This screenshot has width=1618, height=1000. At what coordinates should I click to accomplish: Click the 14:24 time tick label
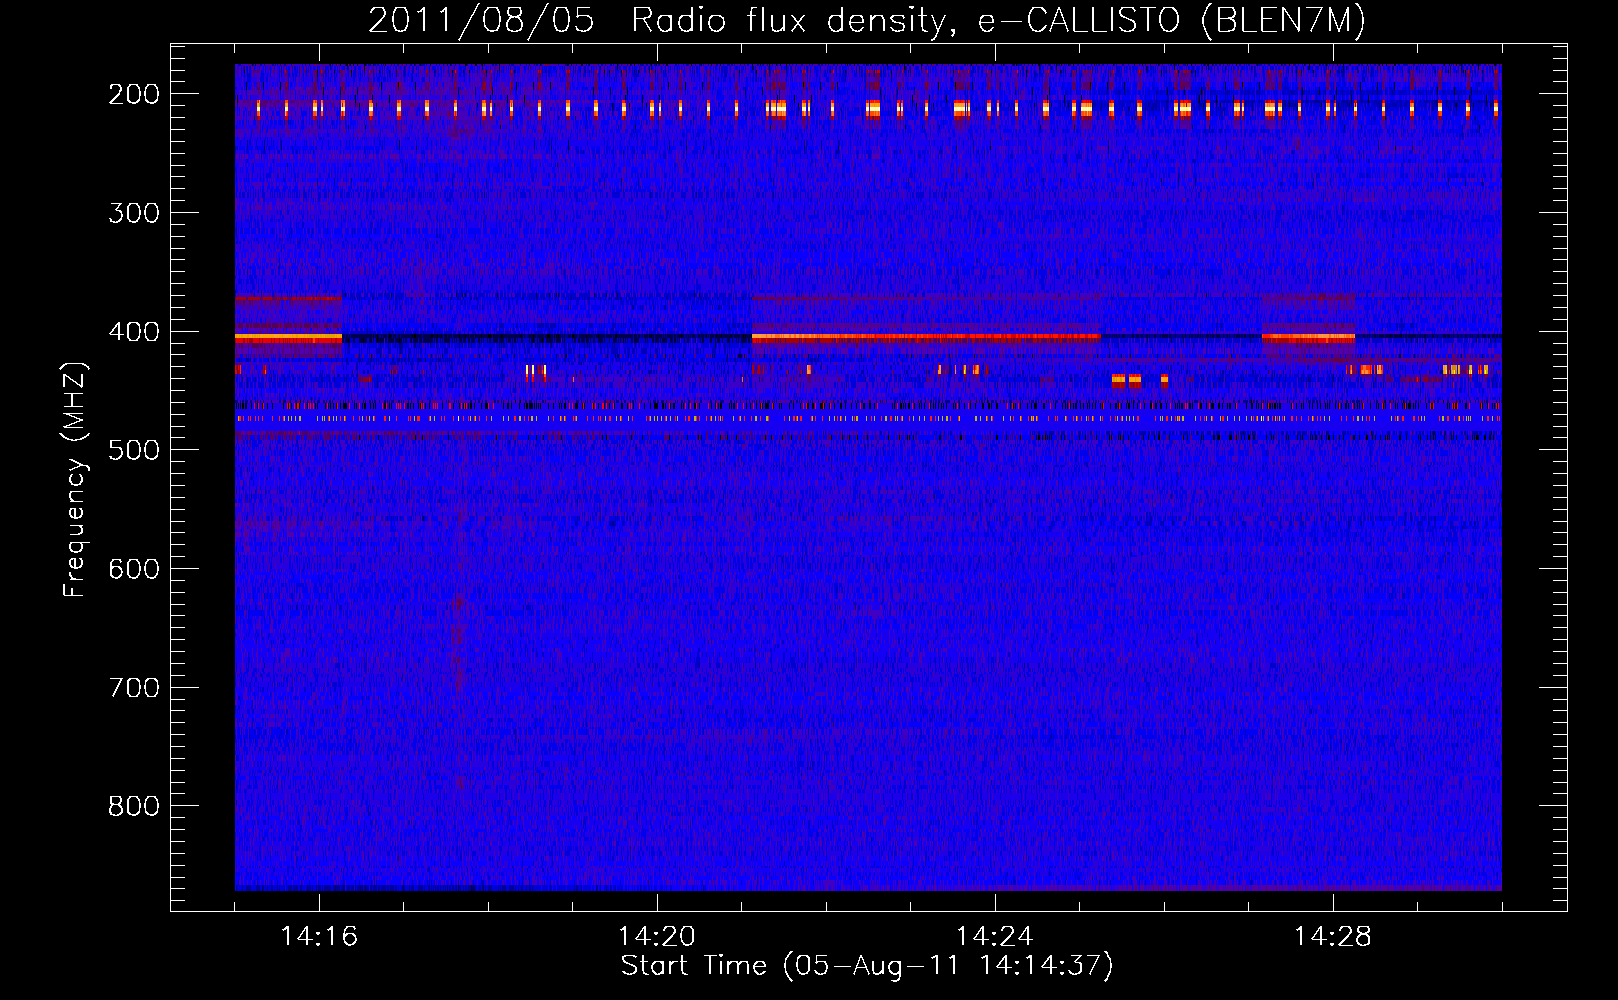995,937
